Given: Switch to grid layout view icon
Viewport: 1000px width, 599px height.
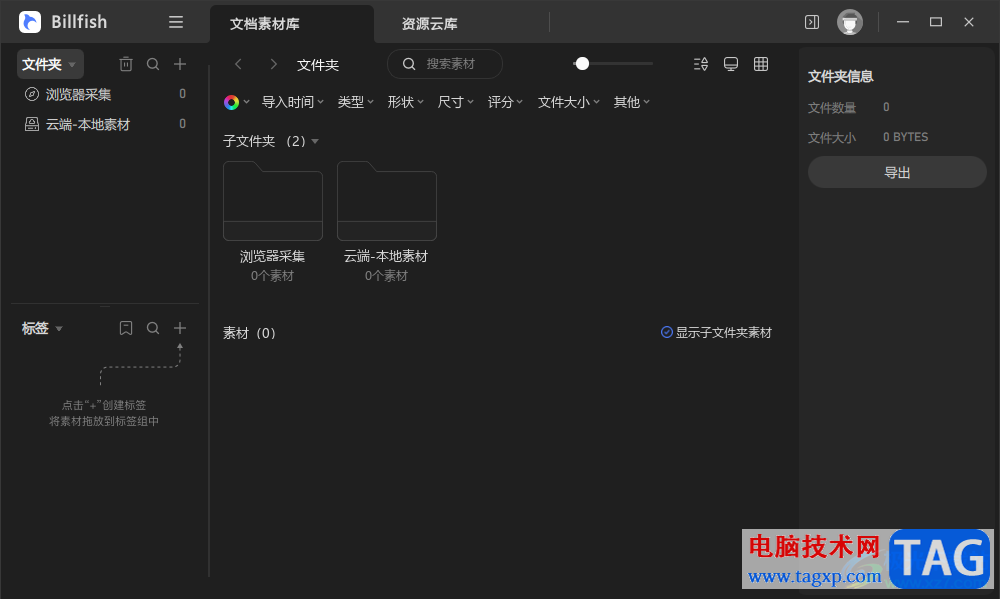Looking at the screenshot, I should tap(761, 64).
